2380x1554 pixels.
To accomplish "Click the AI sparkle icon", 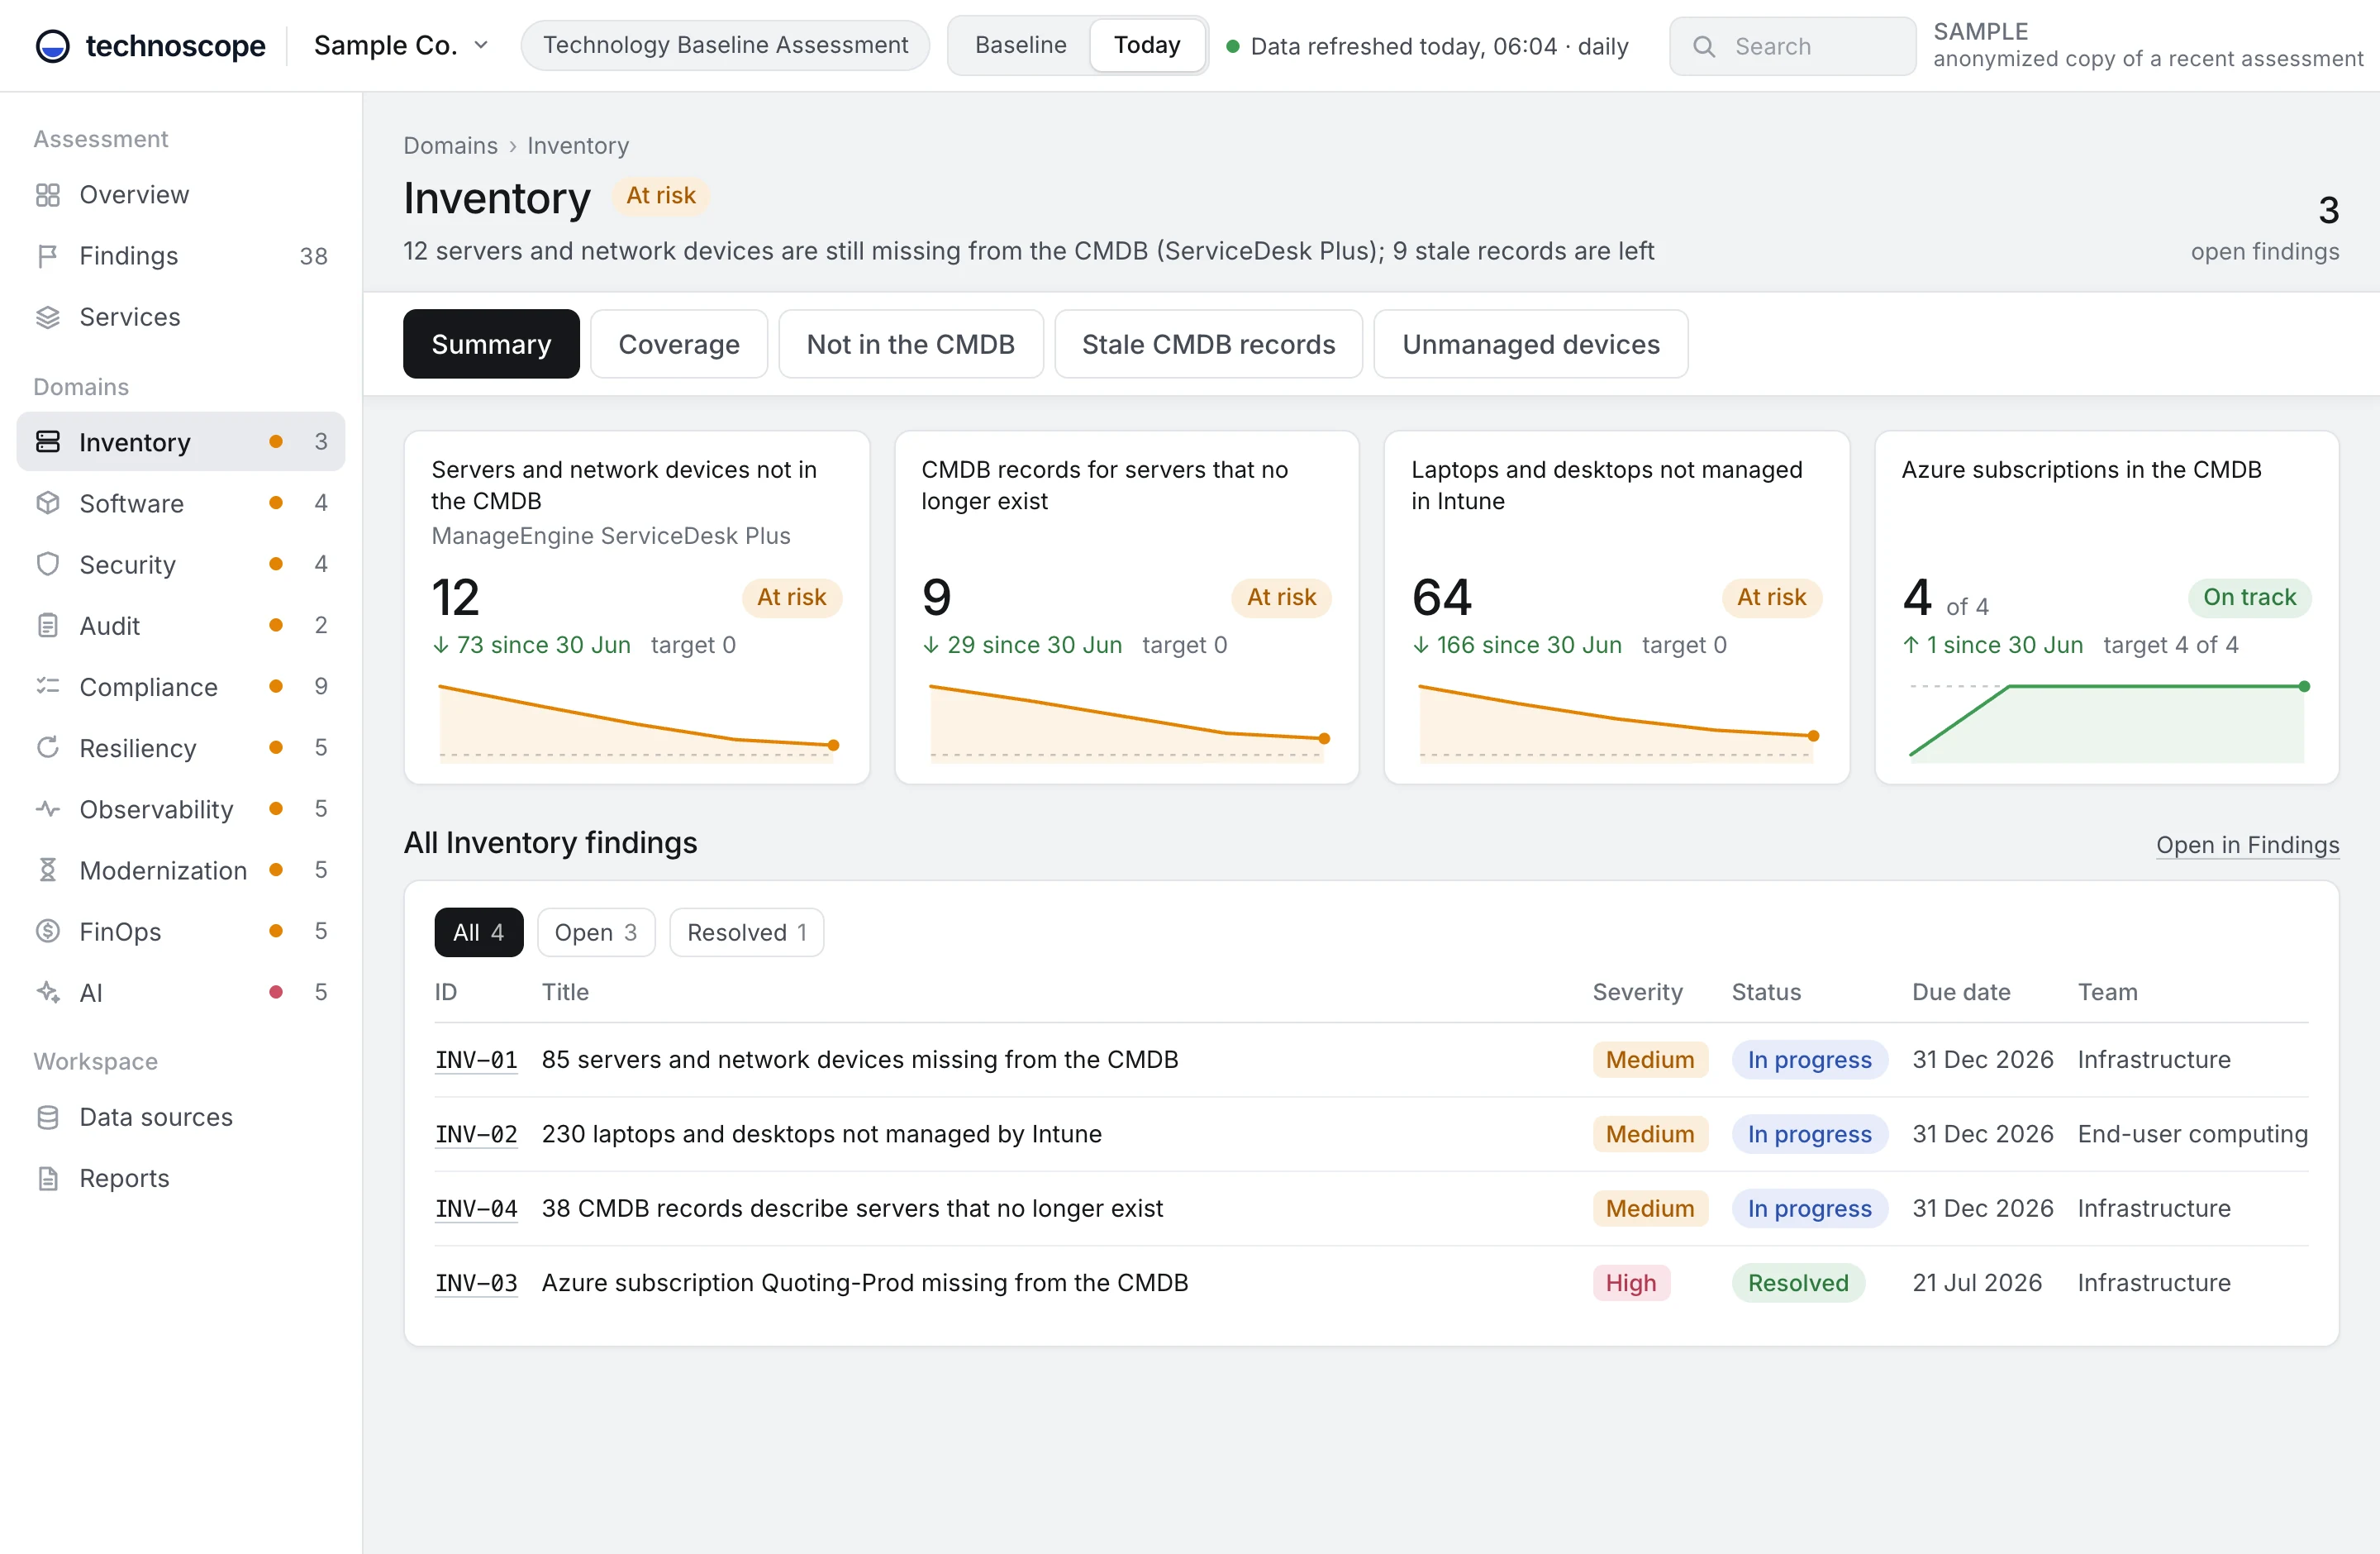I will pos(47,992).
